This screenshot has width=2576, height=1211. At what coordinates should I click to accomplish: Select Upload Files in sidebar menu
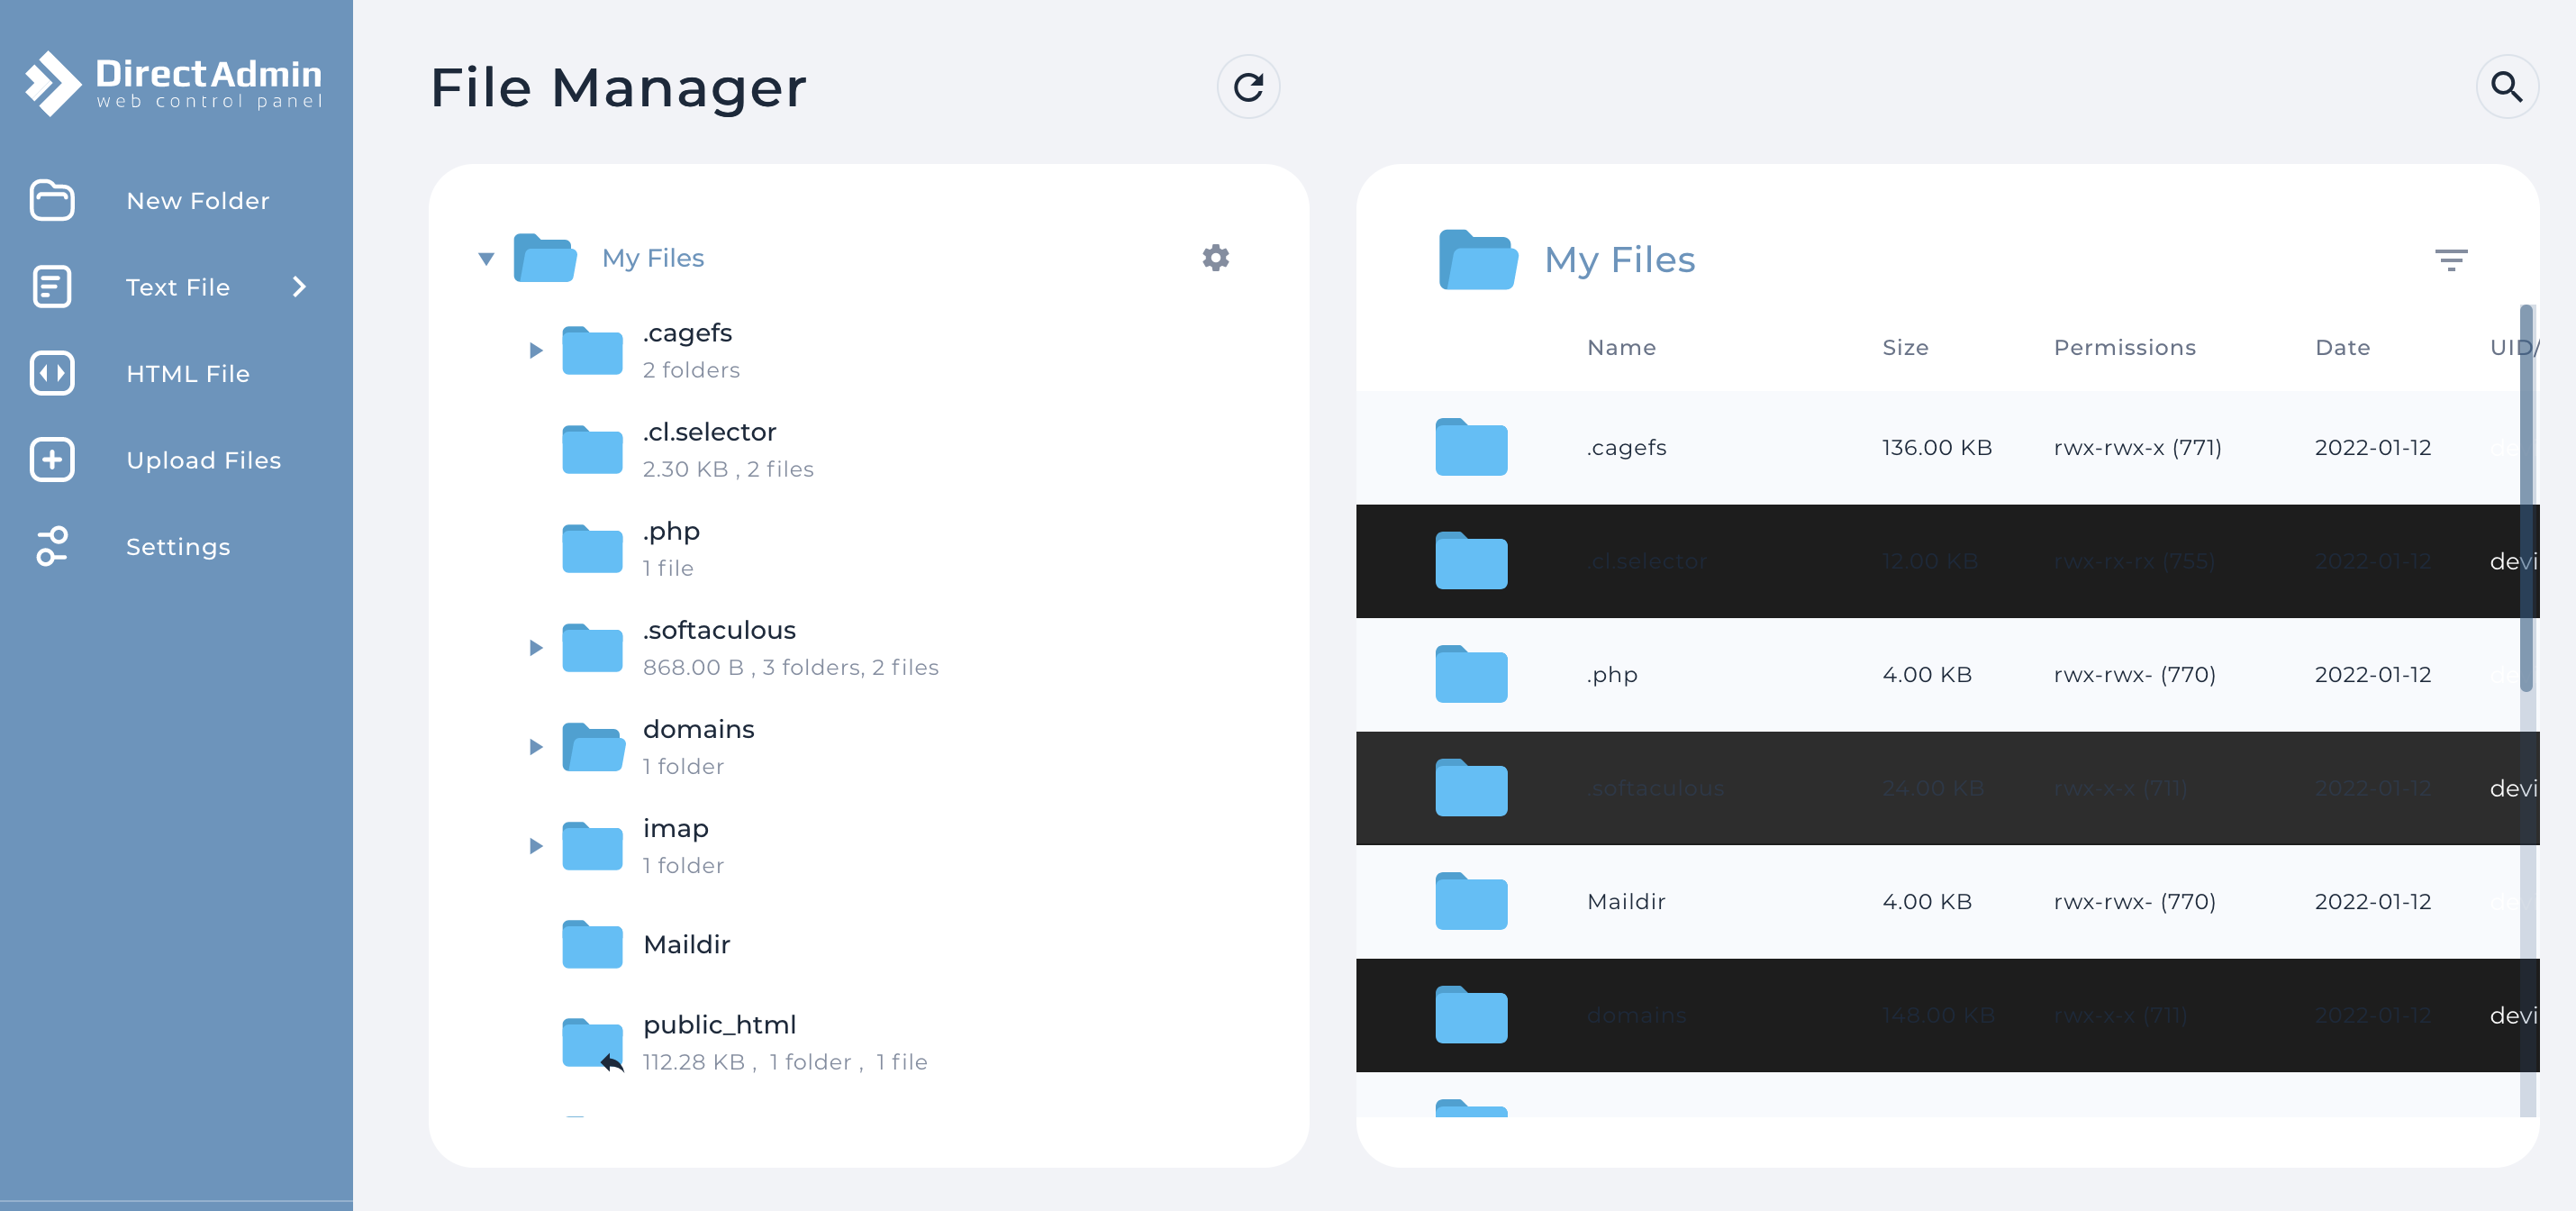[x=204, y=460]
